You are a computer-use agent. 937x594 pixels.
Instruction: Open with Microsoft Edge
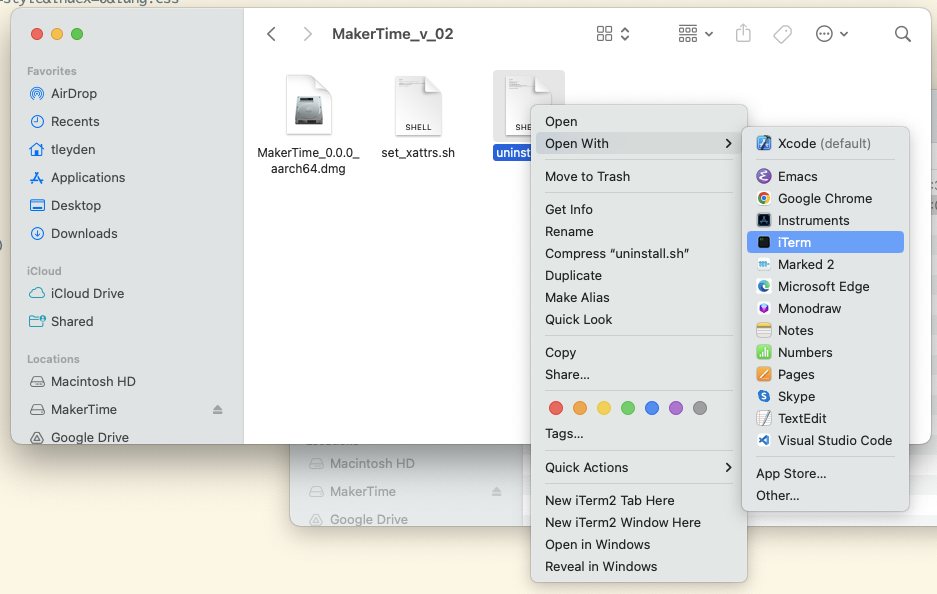coord(825,286)
